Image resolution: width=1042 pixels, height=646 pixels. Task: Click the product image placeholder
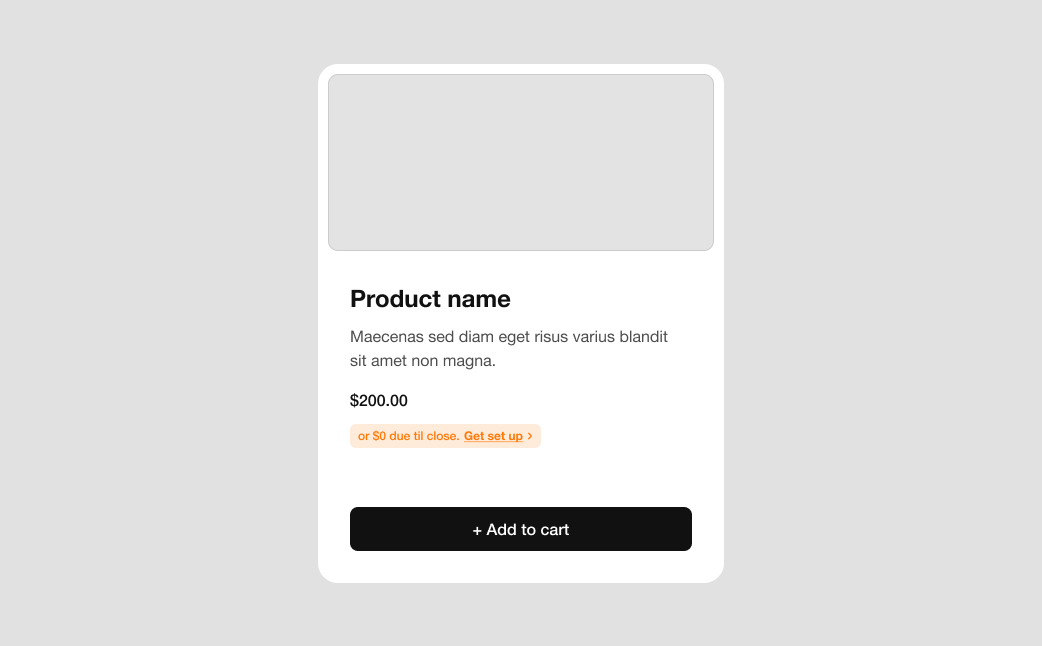point(521,162)
